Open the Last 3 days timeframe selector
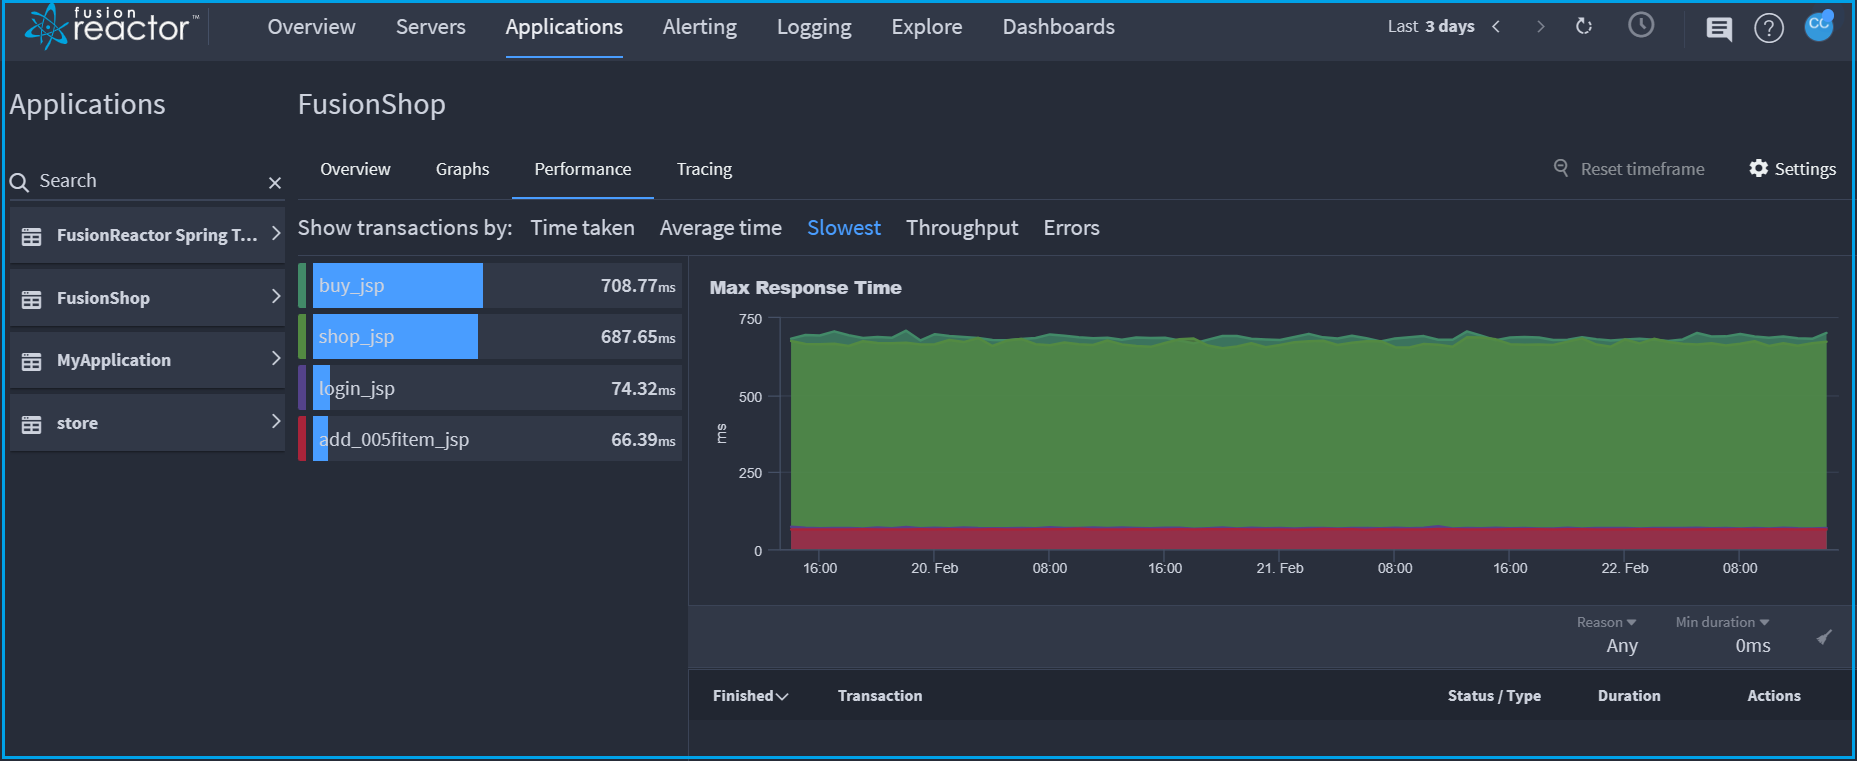This screenshot has width=1857, height=761. tap(1431, 27)
